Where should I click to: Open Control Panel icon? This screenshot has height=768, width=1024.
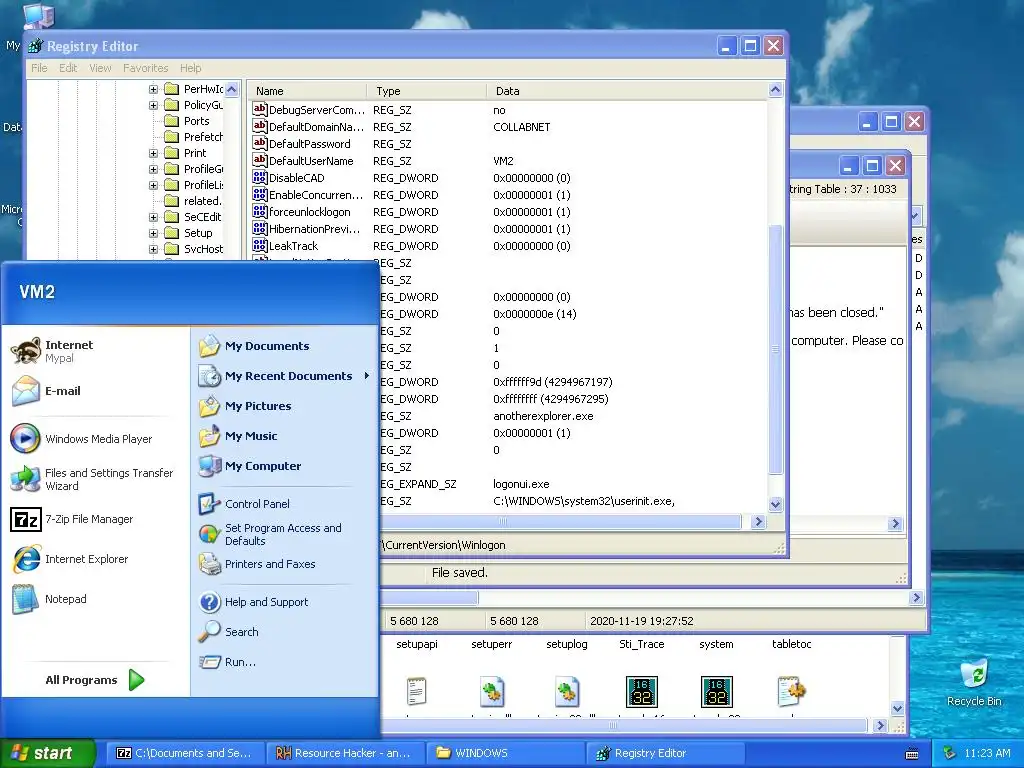[x=210, y=504]
